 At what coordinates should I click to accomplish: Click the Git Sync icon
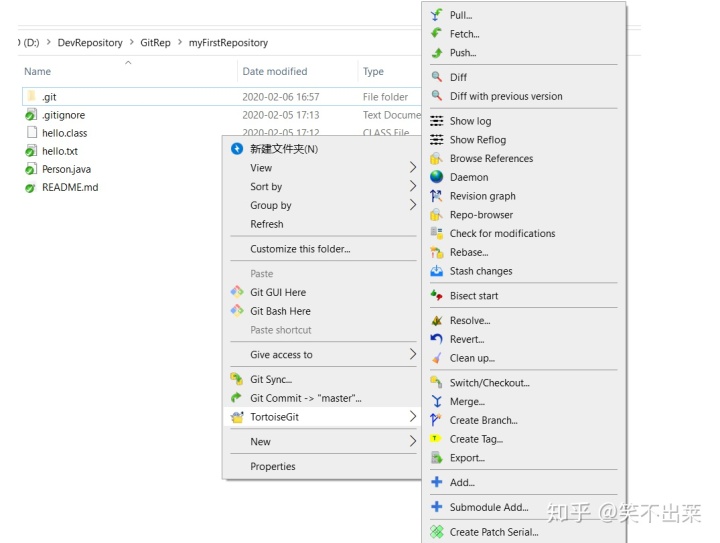pyautogui.click(x=236, y=379)
